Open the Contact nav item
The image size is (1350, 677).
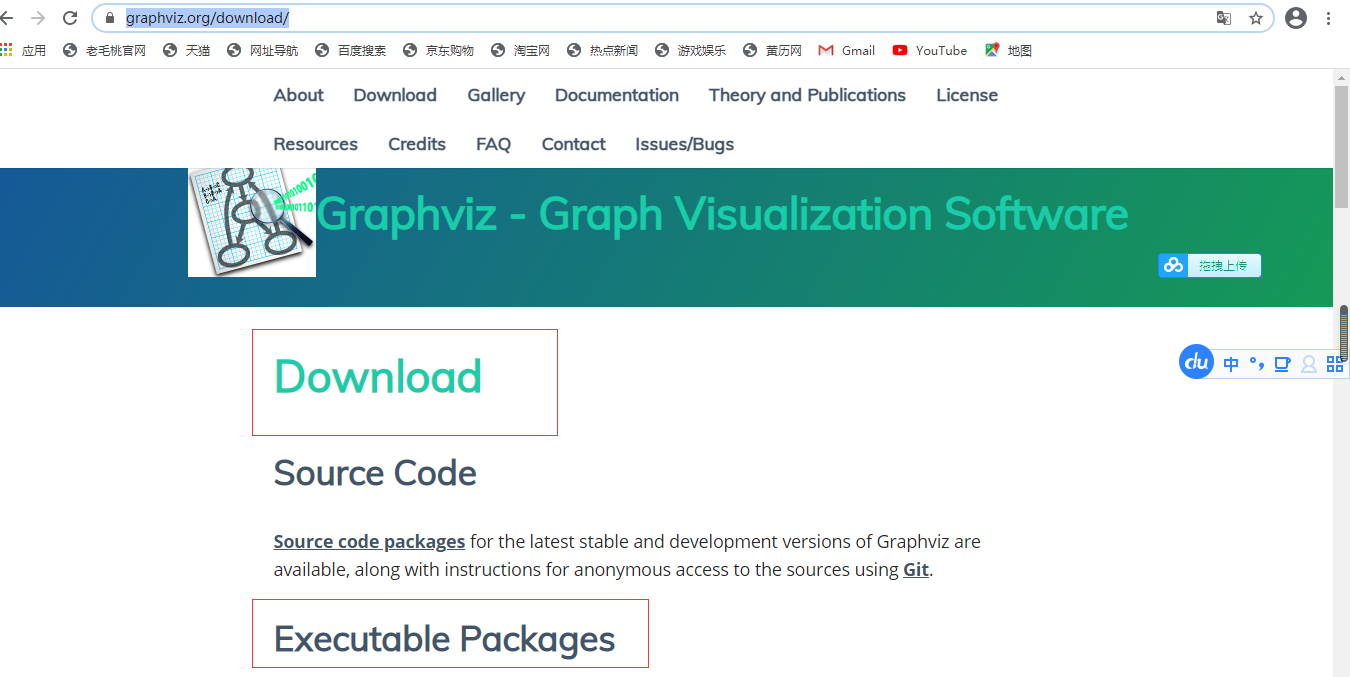(574, 144)
